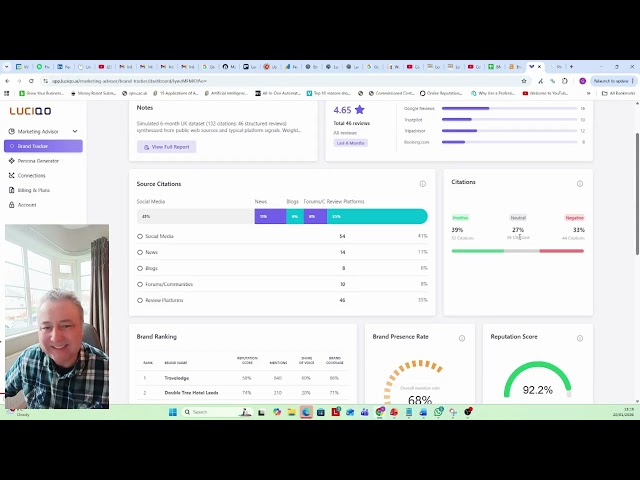
Task: Expand the bookmarks overflow chevron
Action: tap(588, 93)
